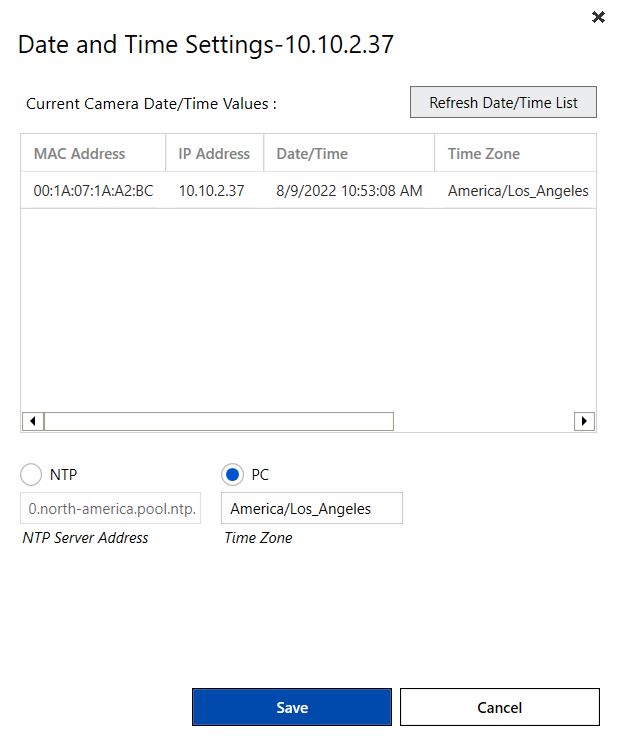Click the NTP Server Address field
Image resolution: width=619 pixels, height=745 pixels.
coord(111,508)
